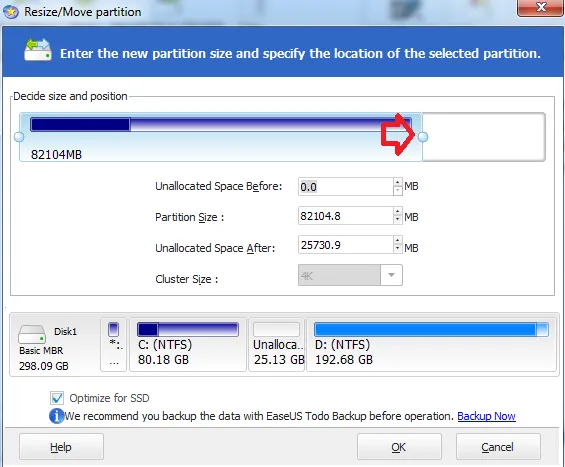
Task: Click the Cancel button
Action: (498, 447)
